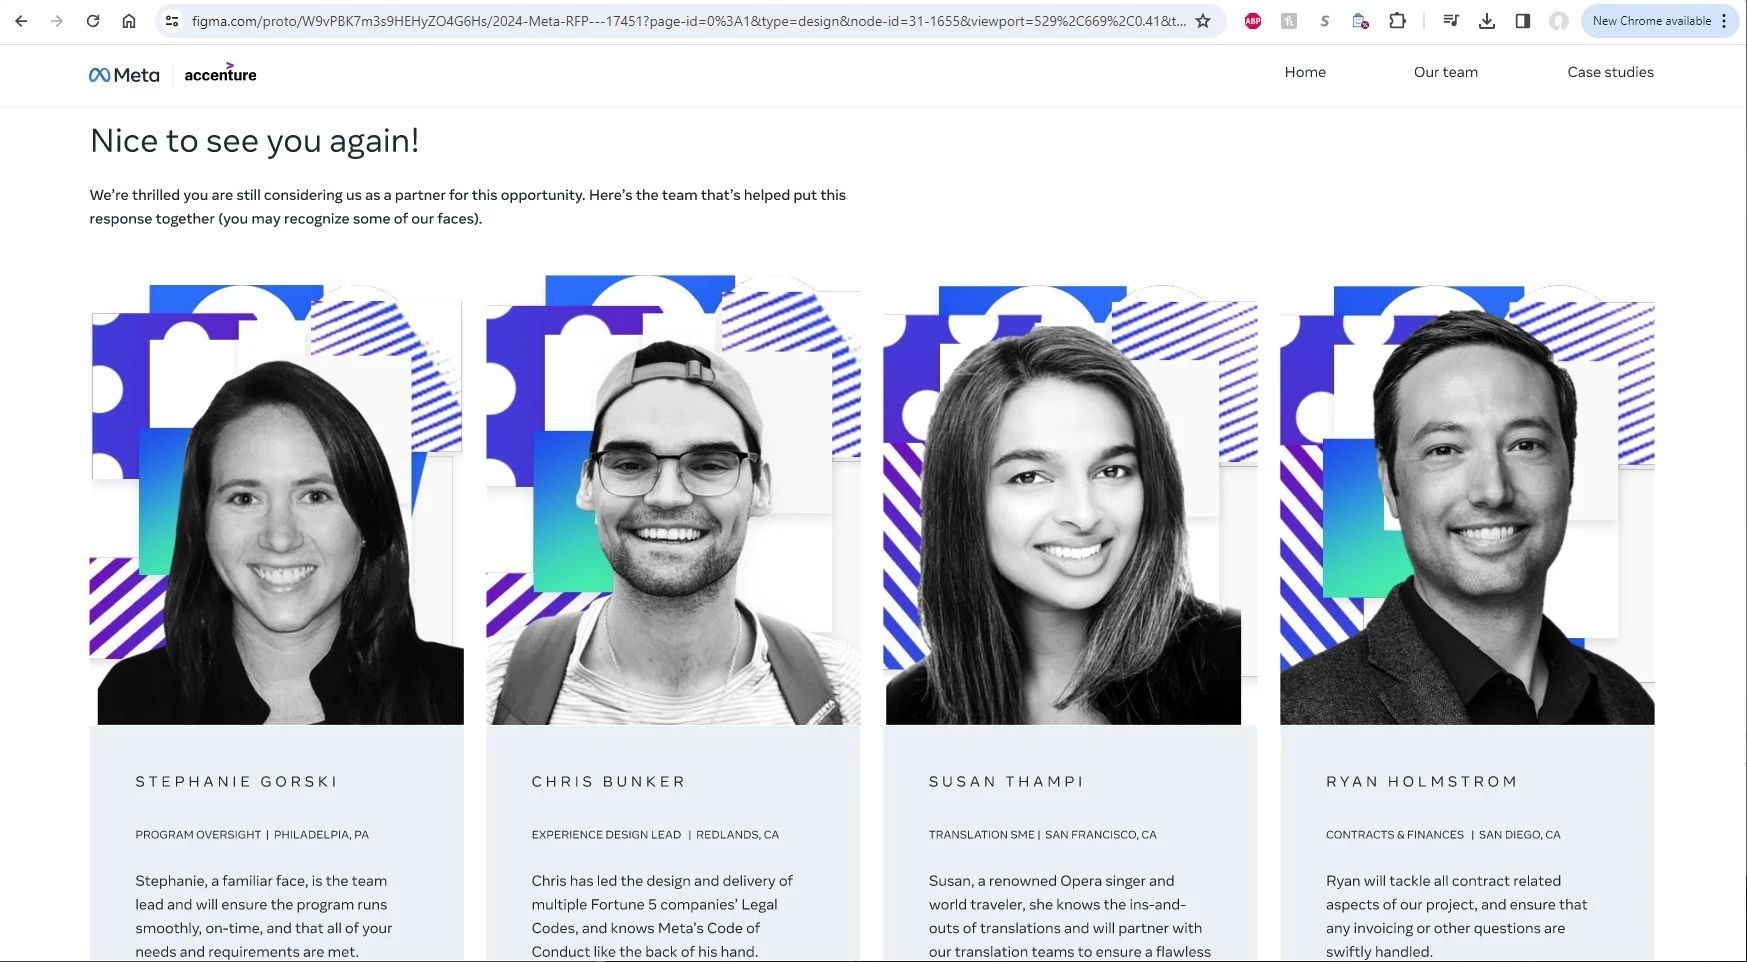1747x962 pixels.
Task: Select Stephanie Gorski's portrait photo
Action: [277, 505]
